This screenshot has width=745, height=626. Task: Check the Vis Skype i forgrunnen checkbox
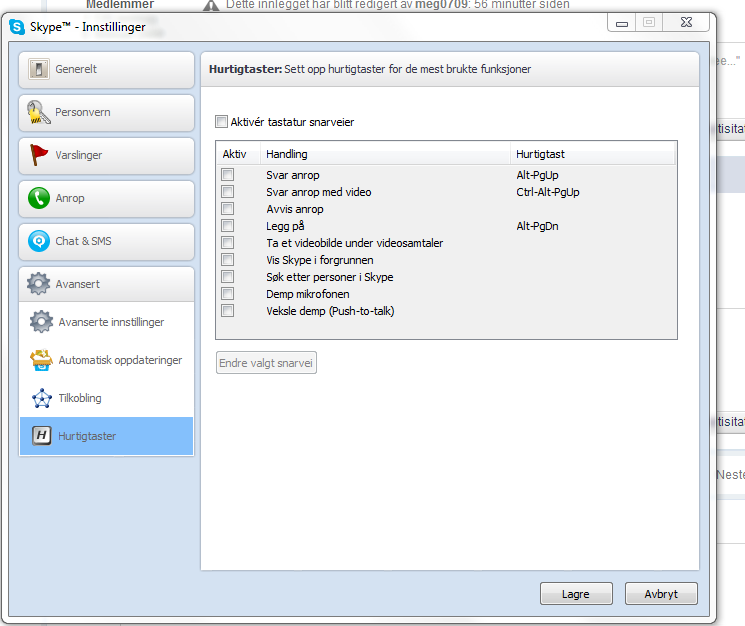(228, 259)
